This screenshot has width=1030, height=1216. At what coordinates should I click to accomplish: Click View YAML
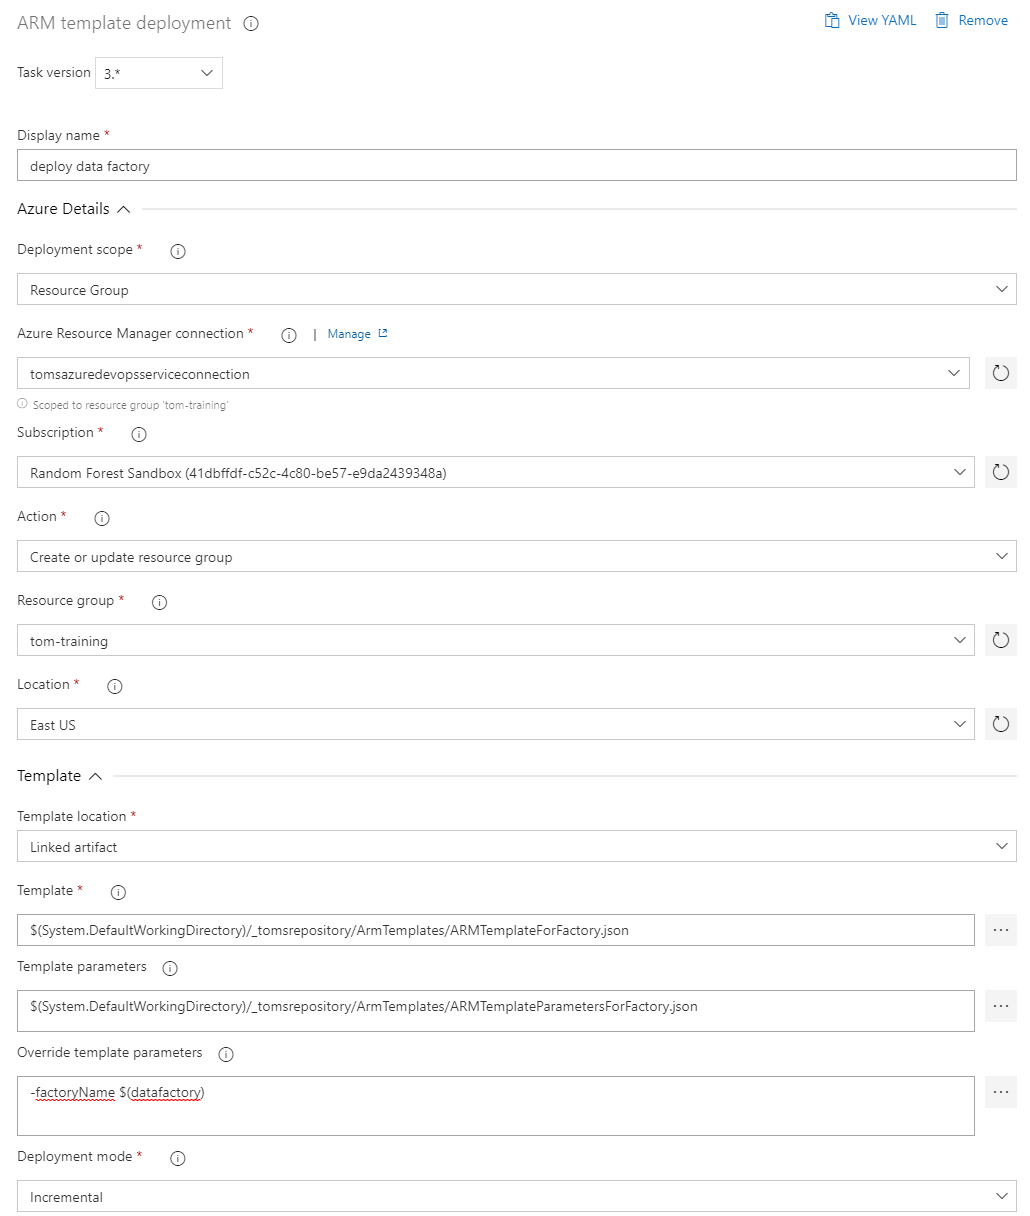pos(870,21)
